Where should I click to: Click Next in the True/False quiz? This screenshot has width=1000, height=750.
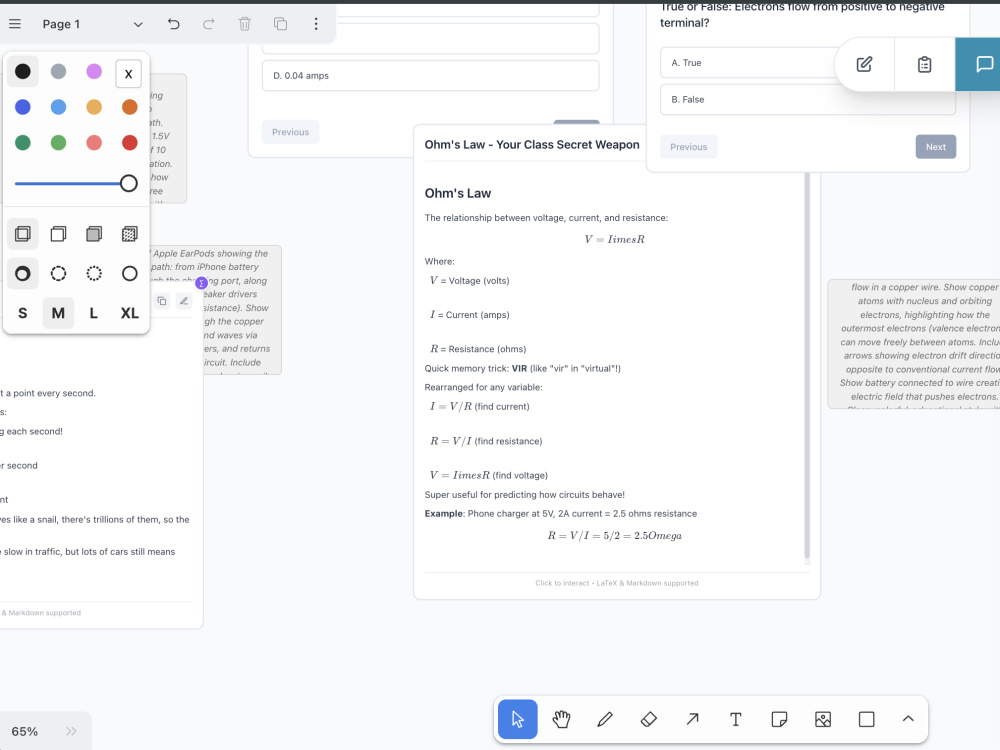tap(936, 147)
